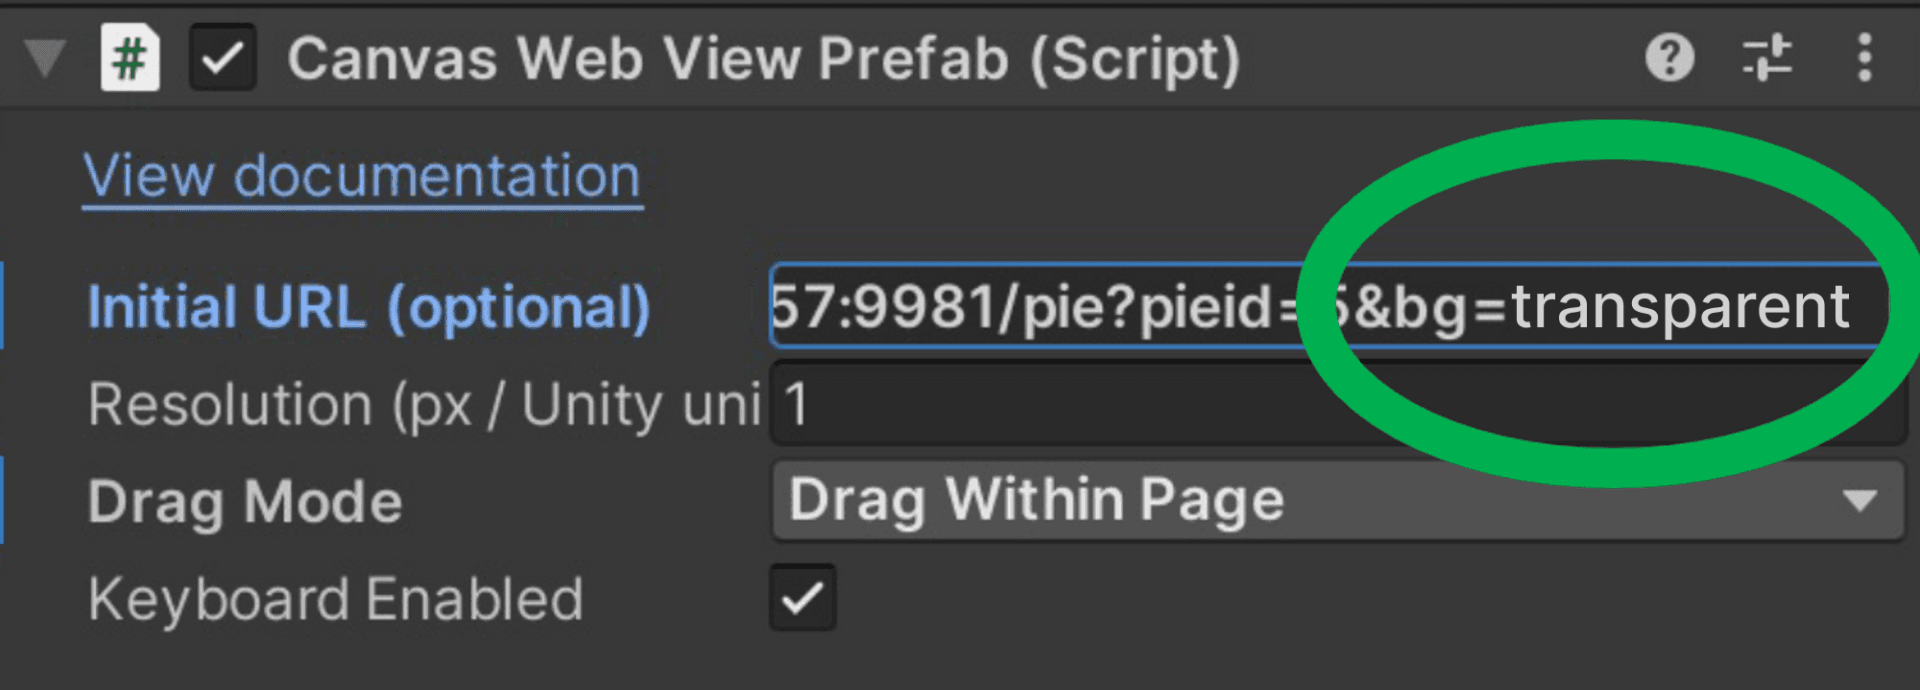The height and width of the screenshot is (690, 1920).
Task: Click the Initial URL field label
Action: [367, 307]
